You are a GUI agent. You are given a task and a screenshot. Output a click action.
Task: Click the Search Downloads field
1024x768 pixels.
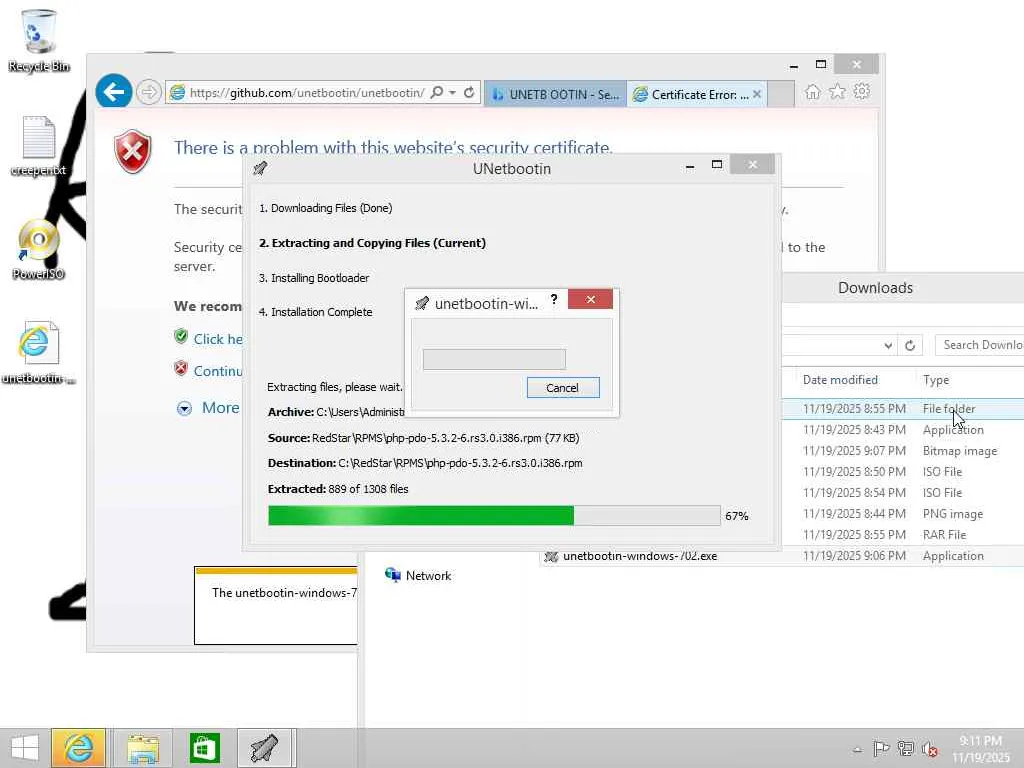(x=980, y=345)
